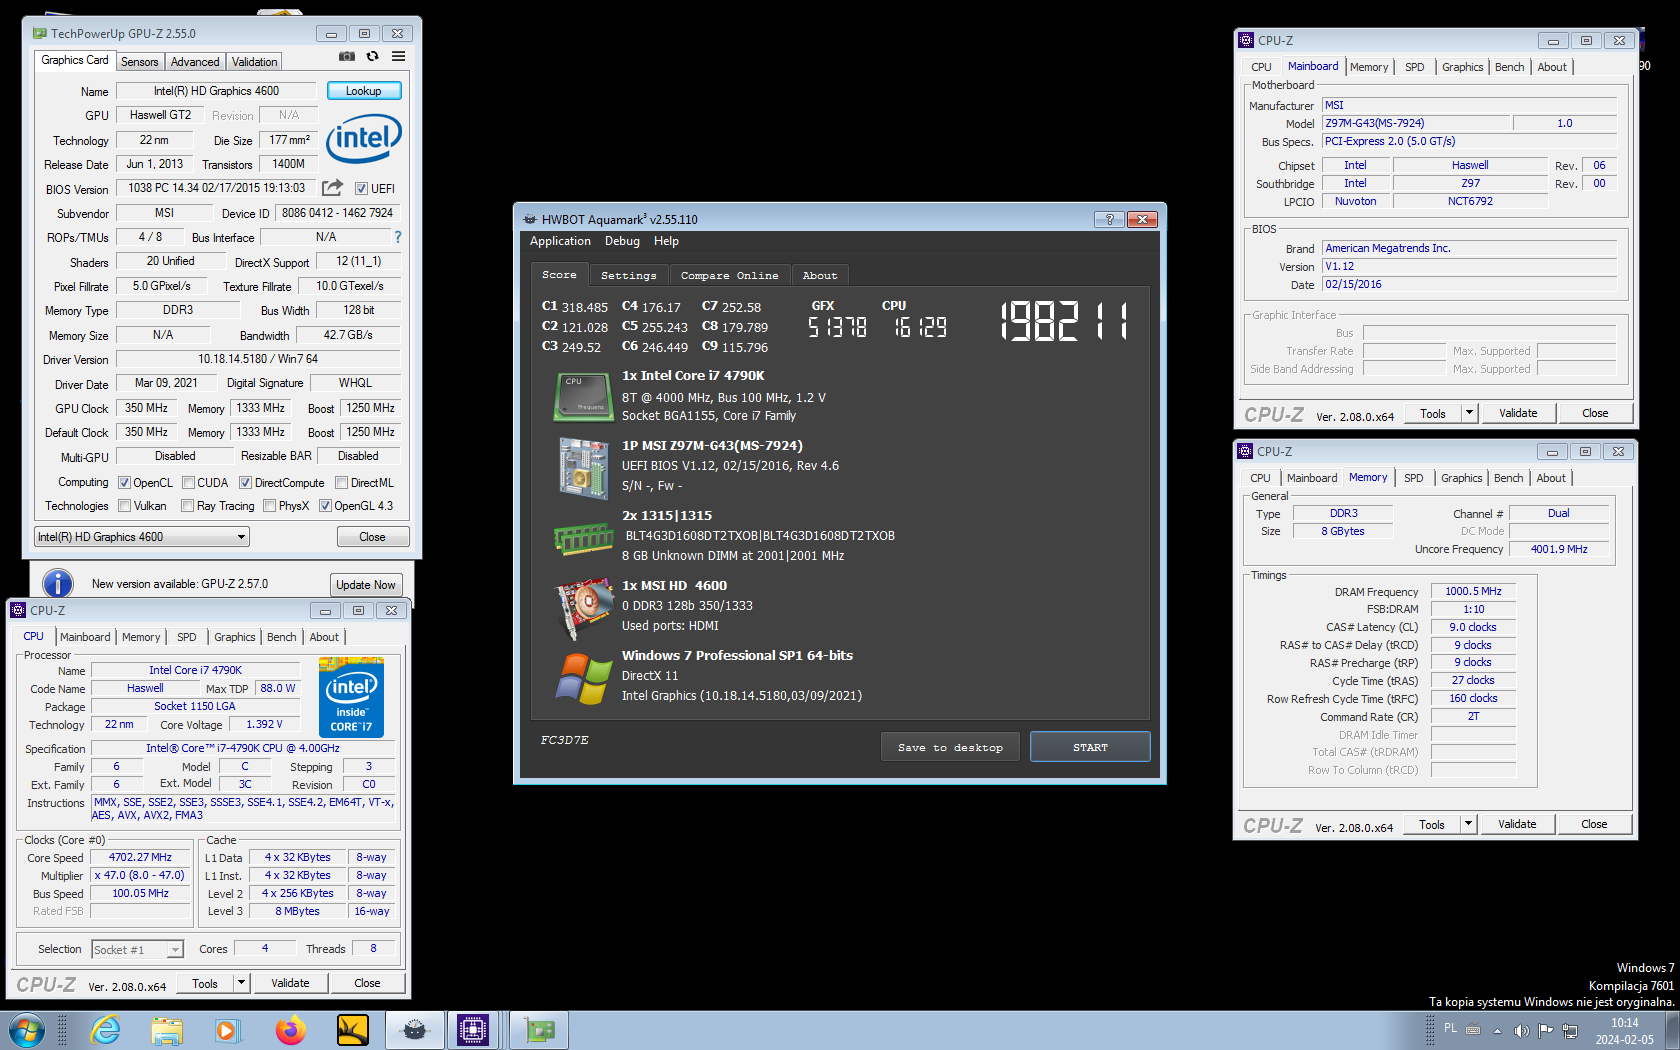Open the Socket #1 selection dropdown
Image resolution: width=1680 pixels, height=1050 pixels.
click(x=137, y=949)
